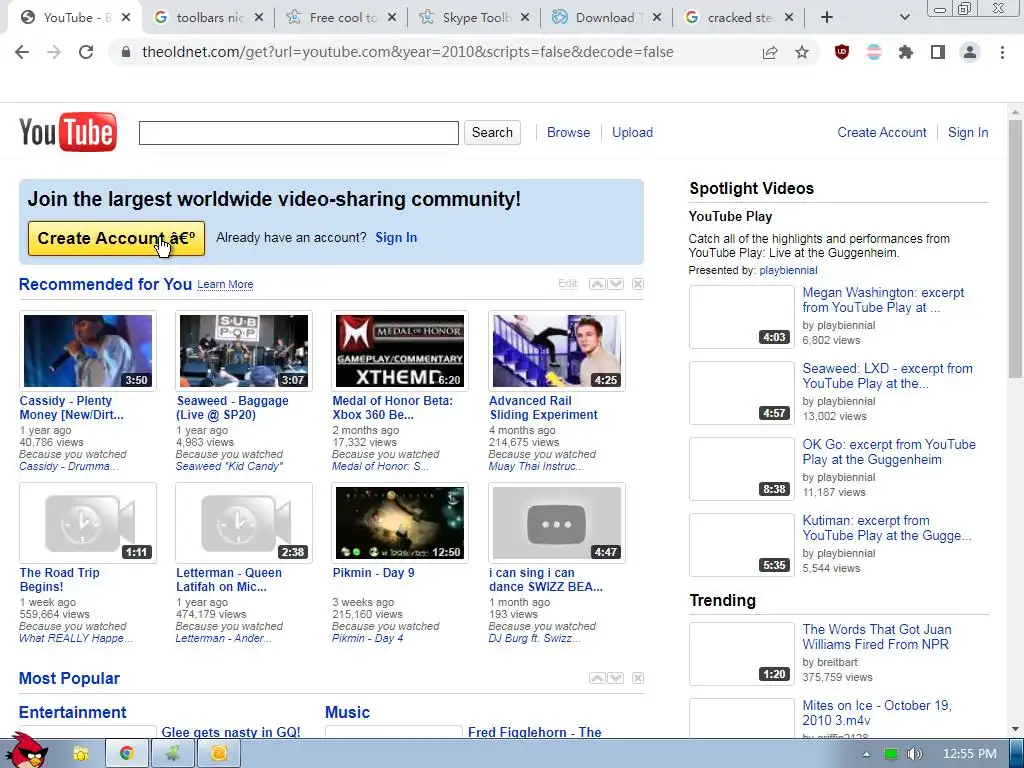Click Sign In inside the blue banner
This screenshot has width=1024, height=768.
click(x=396, y=238)
